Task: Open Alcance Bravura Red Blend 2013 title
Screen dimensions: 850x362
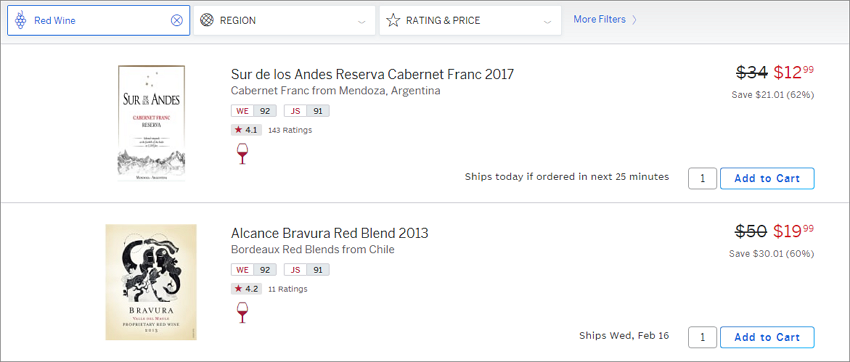Action: click(x=330, y=233)
